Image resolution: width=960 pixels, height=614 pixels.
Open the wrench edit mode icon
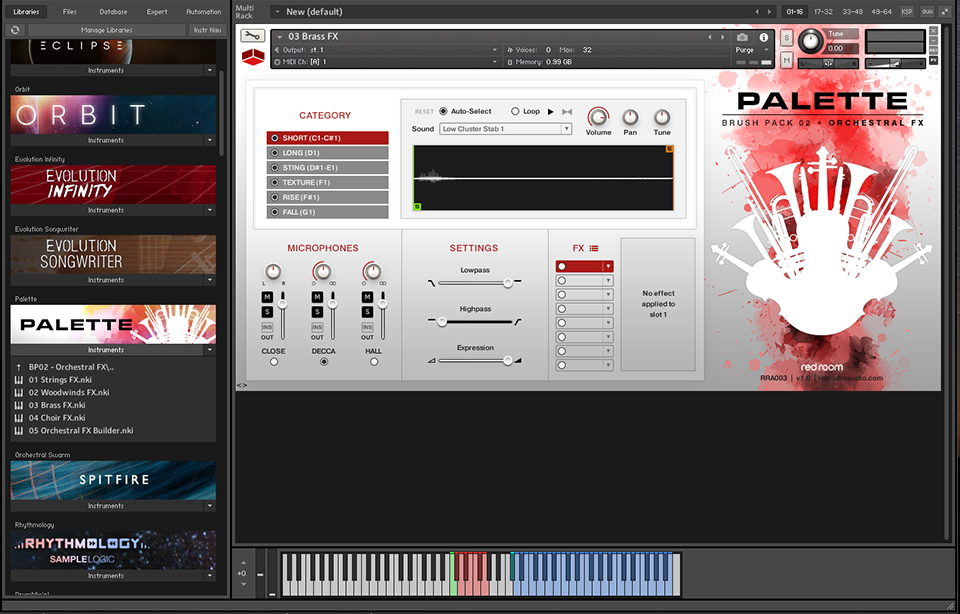coord(252,36)
